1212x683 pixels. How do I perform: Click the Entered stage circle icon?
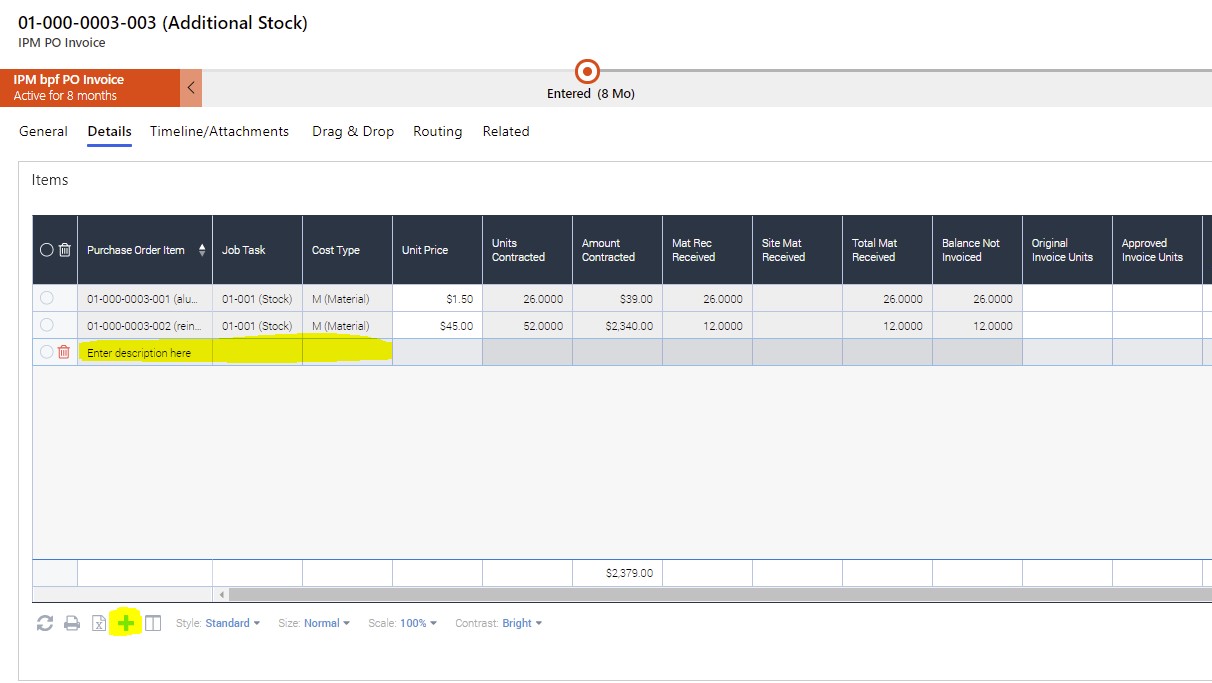click(588, 72)
